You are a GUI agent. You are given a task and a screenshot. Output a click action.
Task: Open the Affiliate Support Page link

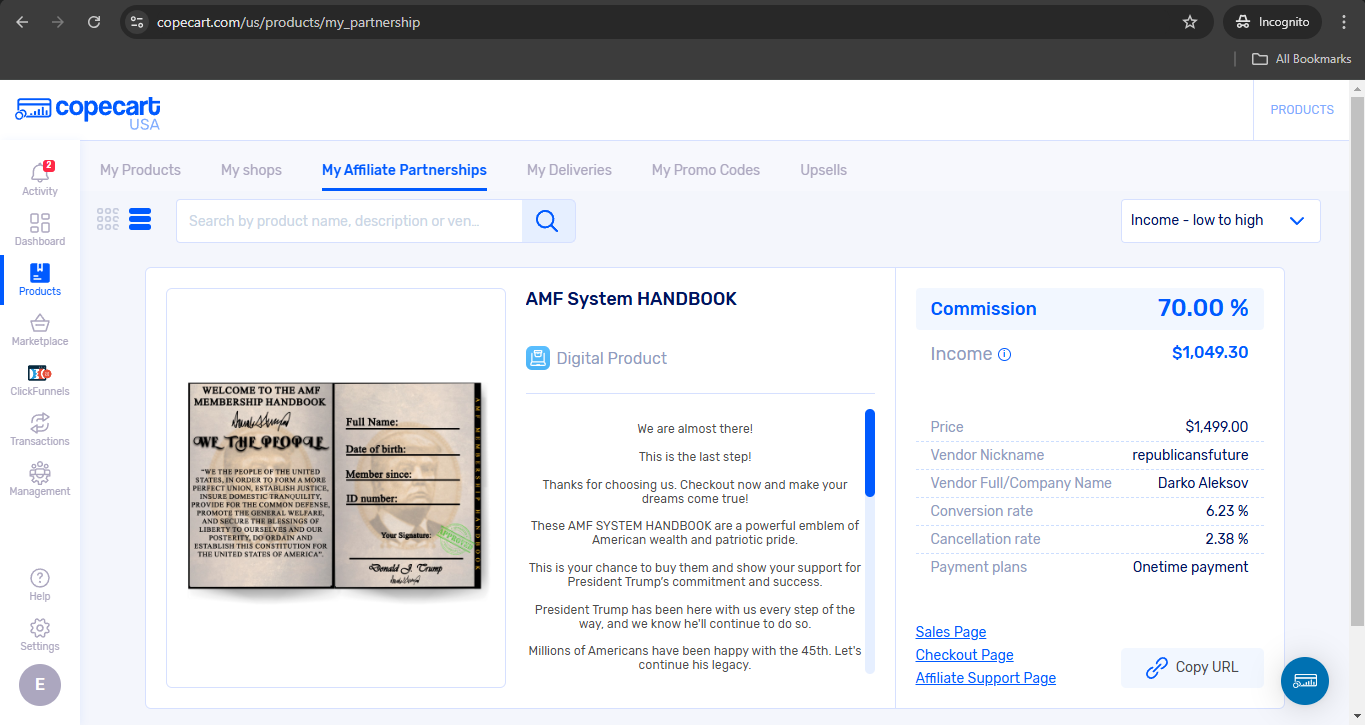pyautogui.click(x=985, y=678)
